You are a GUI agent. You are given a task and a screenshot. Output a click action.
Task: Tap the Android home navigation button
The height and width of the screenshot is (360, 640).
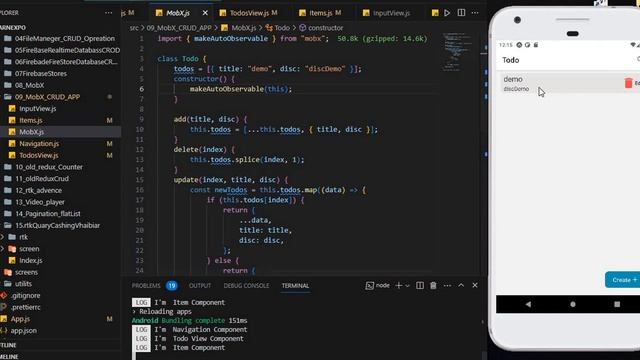573,304
